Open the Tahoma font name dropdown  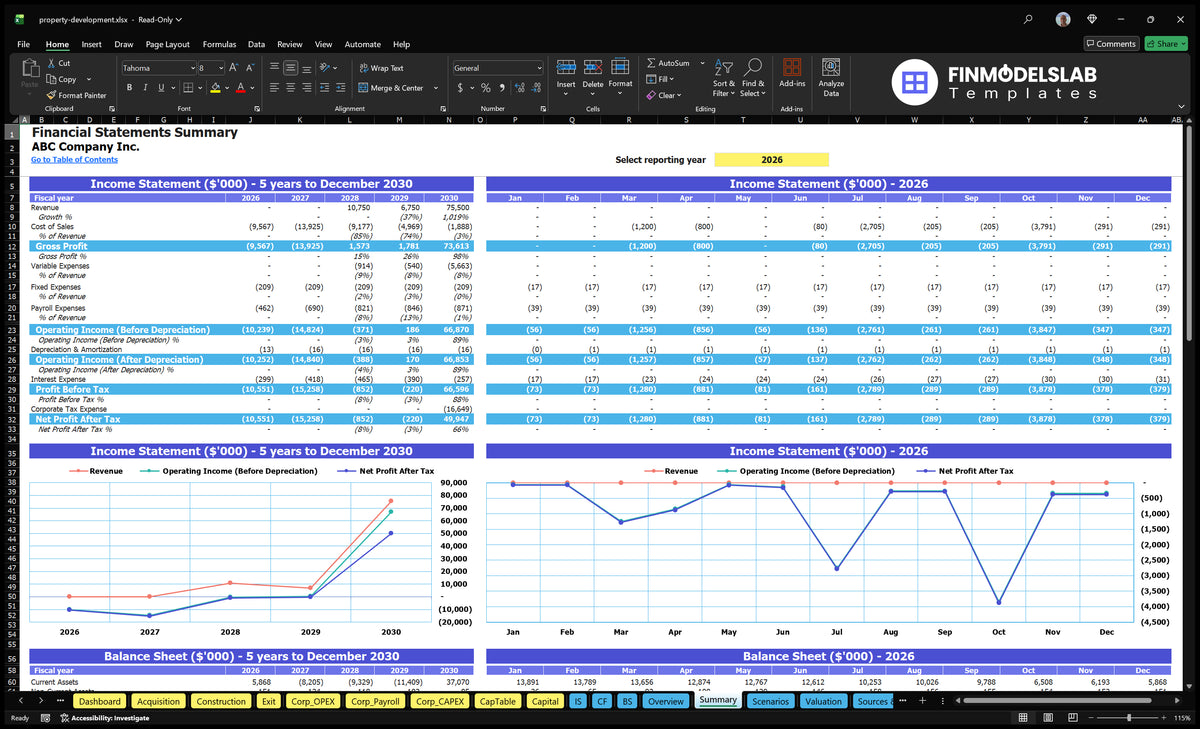coord(191,68)
